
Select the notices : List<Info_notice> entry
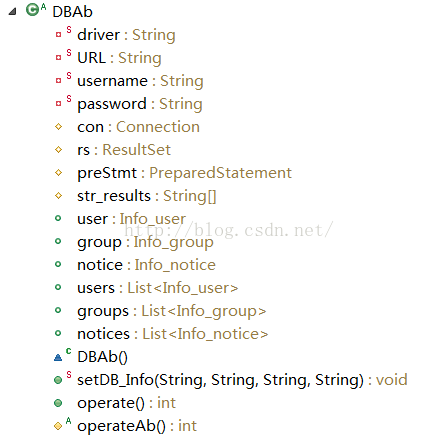click(173, 334)
